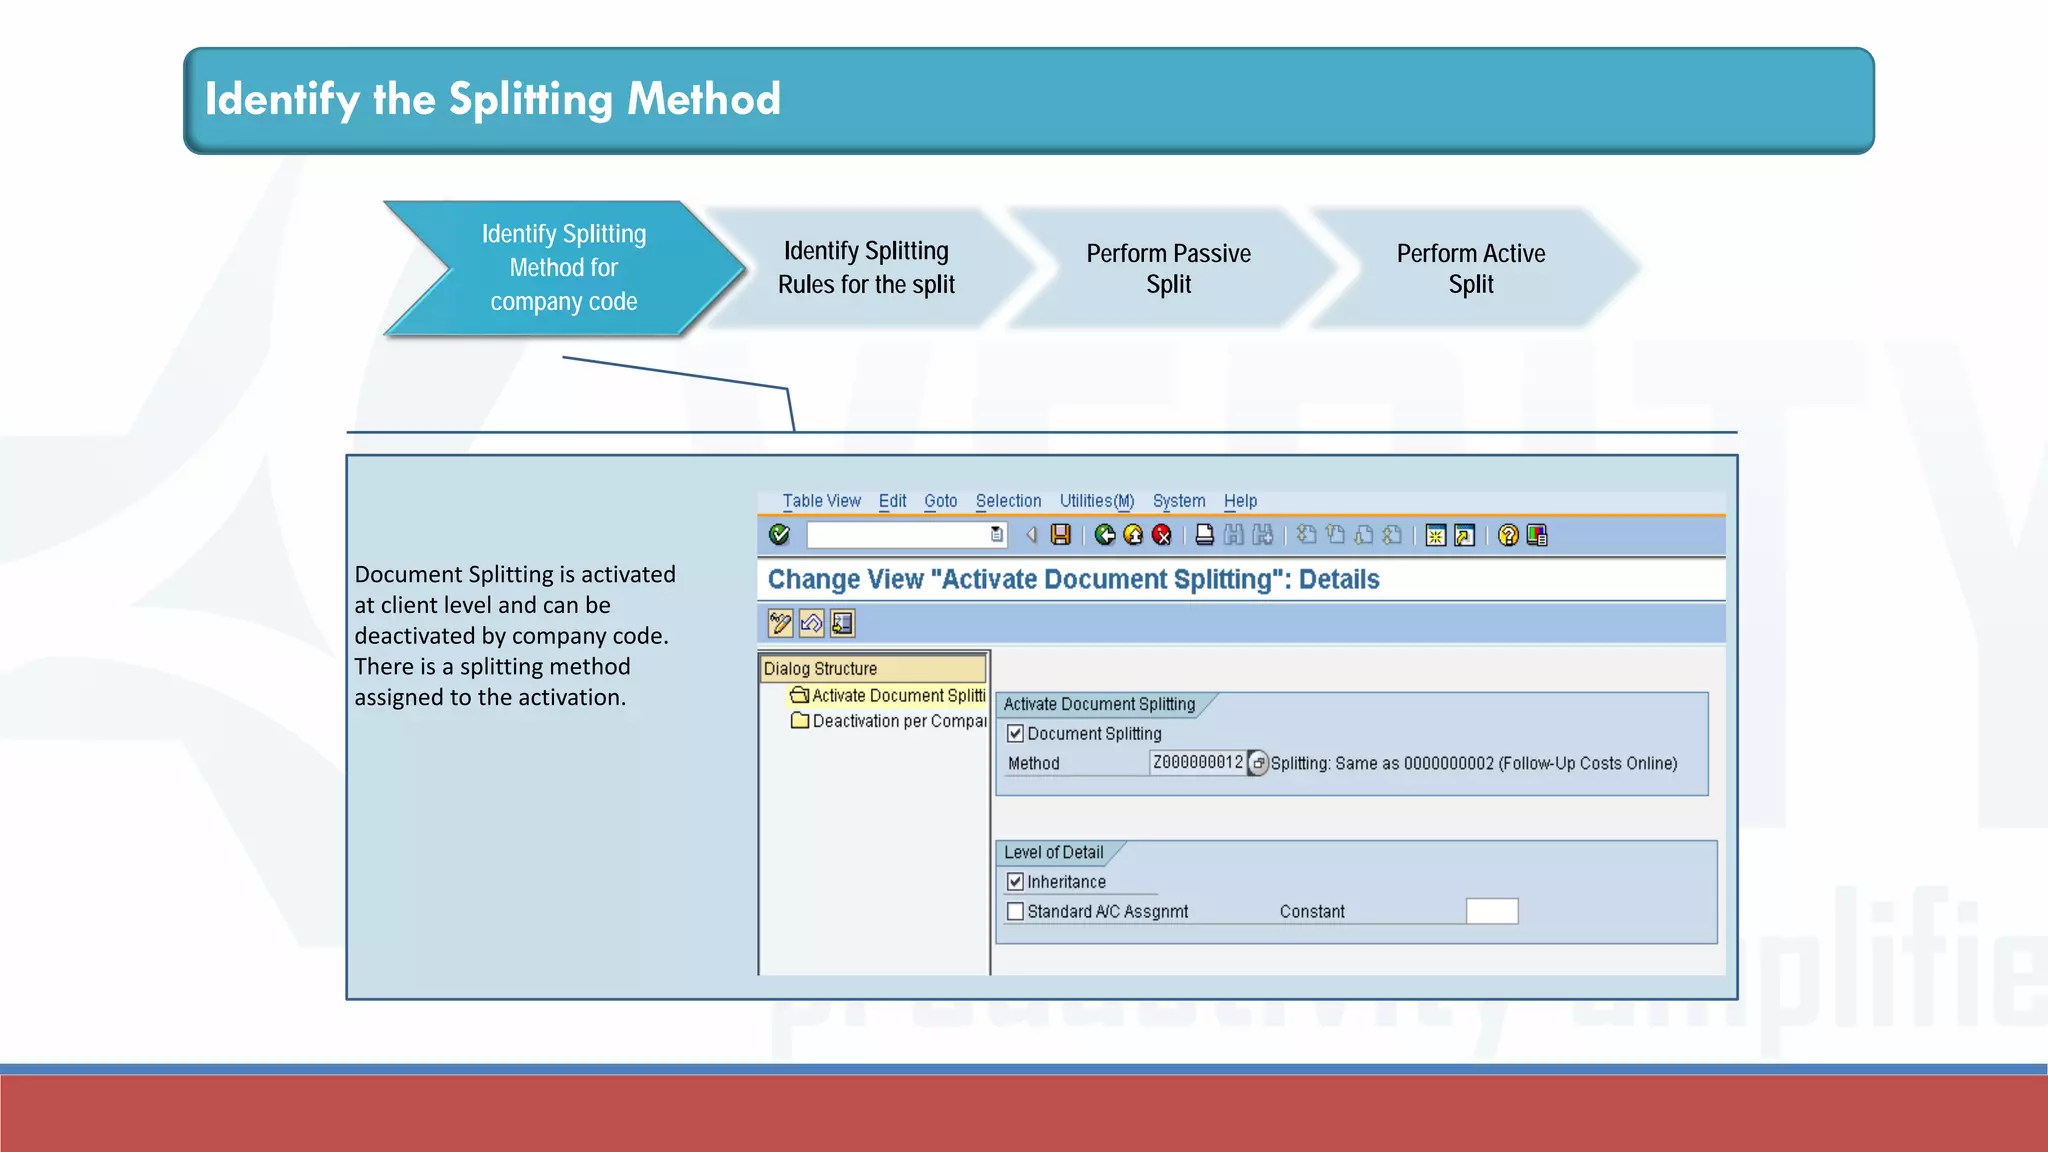Open the command field history dropdown
This screenshot has width=2048, height=1152.
[997, 535]
